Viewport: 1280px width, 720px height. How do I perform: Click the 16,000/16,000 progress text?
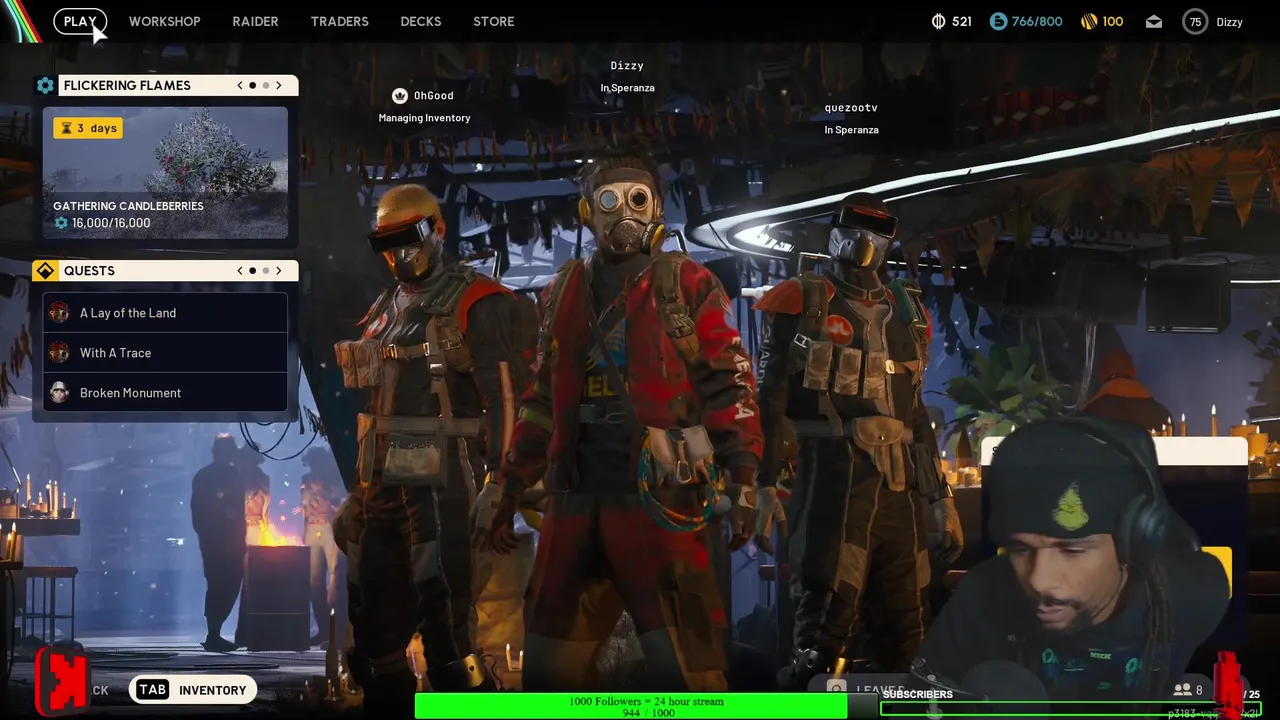[111, 223]
